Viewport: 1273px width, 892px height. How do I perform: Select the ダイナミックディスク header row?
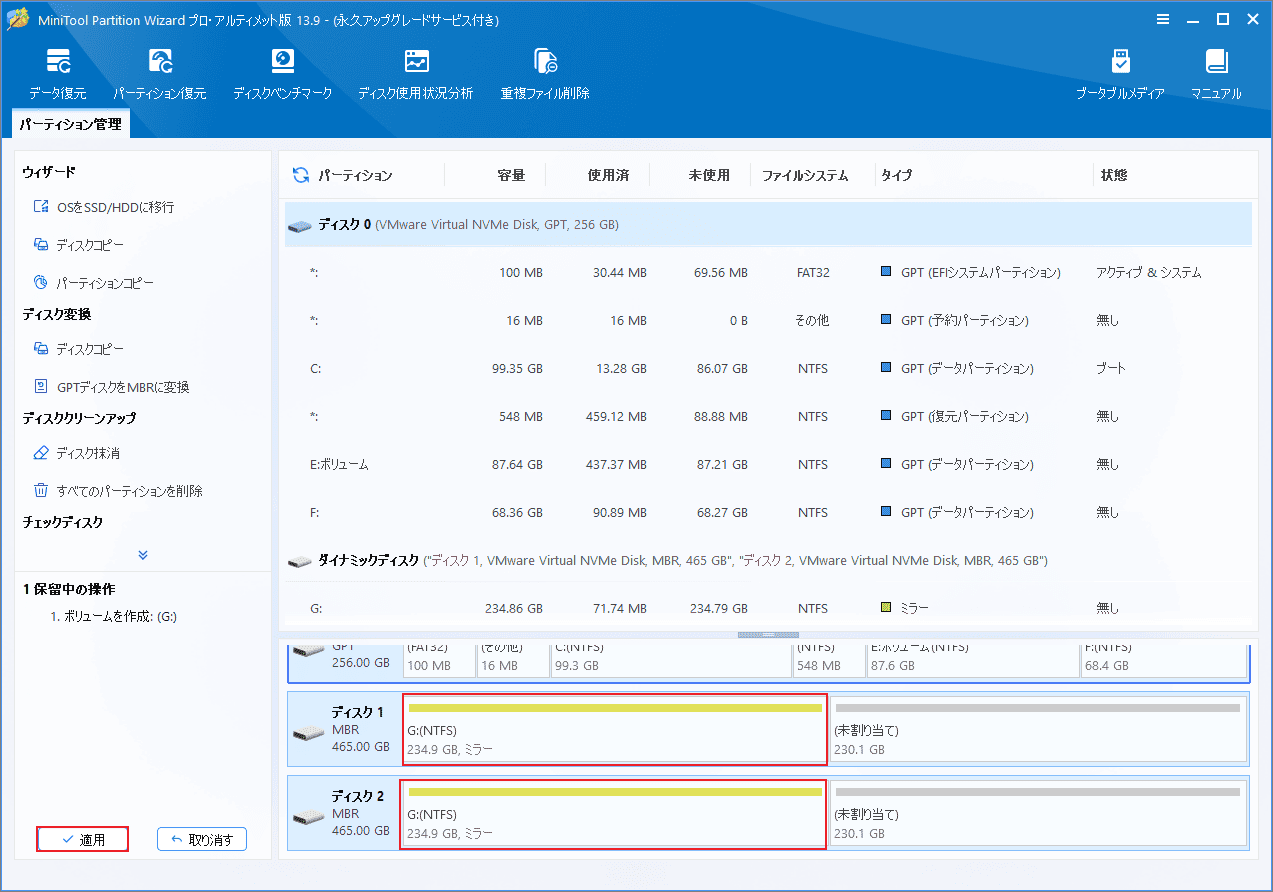(x=768, y=560)
